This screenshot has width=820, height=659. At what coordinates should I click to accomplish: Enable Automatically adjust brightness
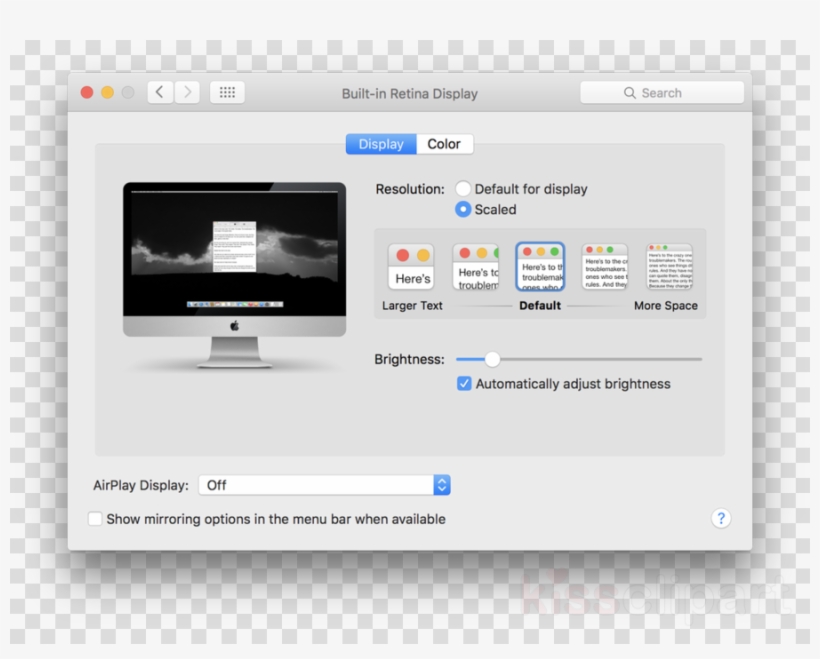(x=463, y=383)
